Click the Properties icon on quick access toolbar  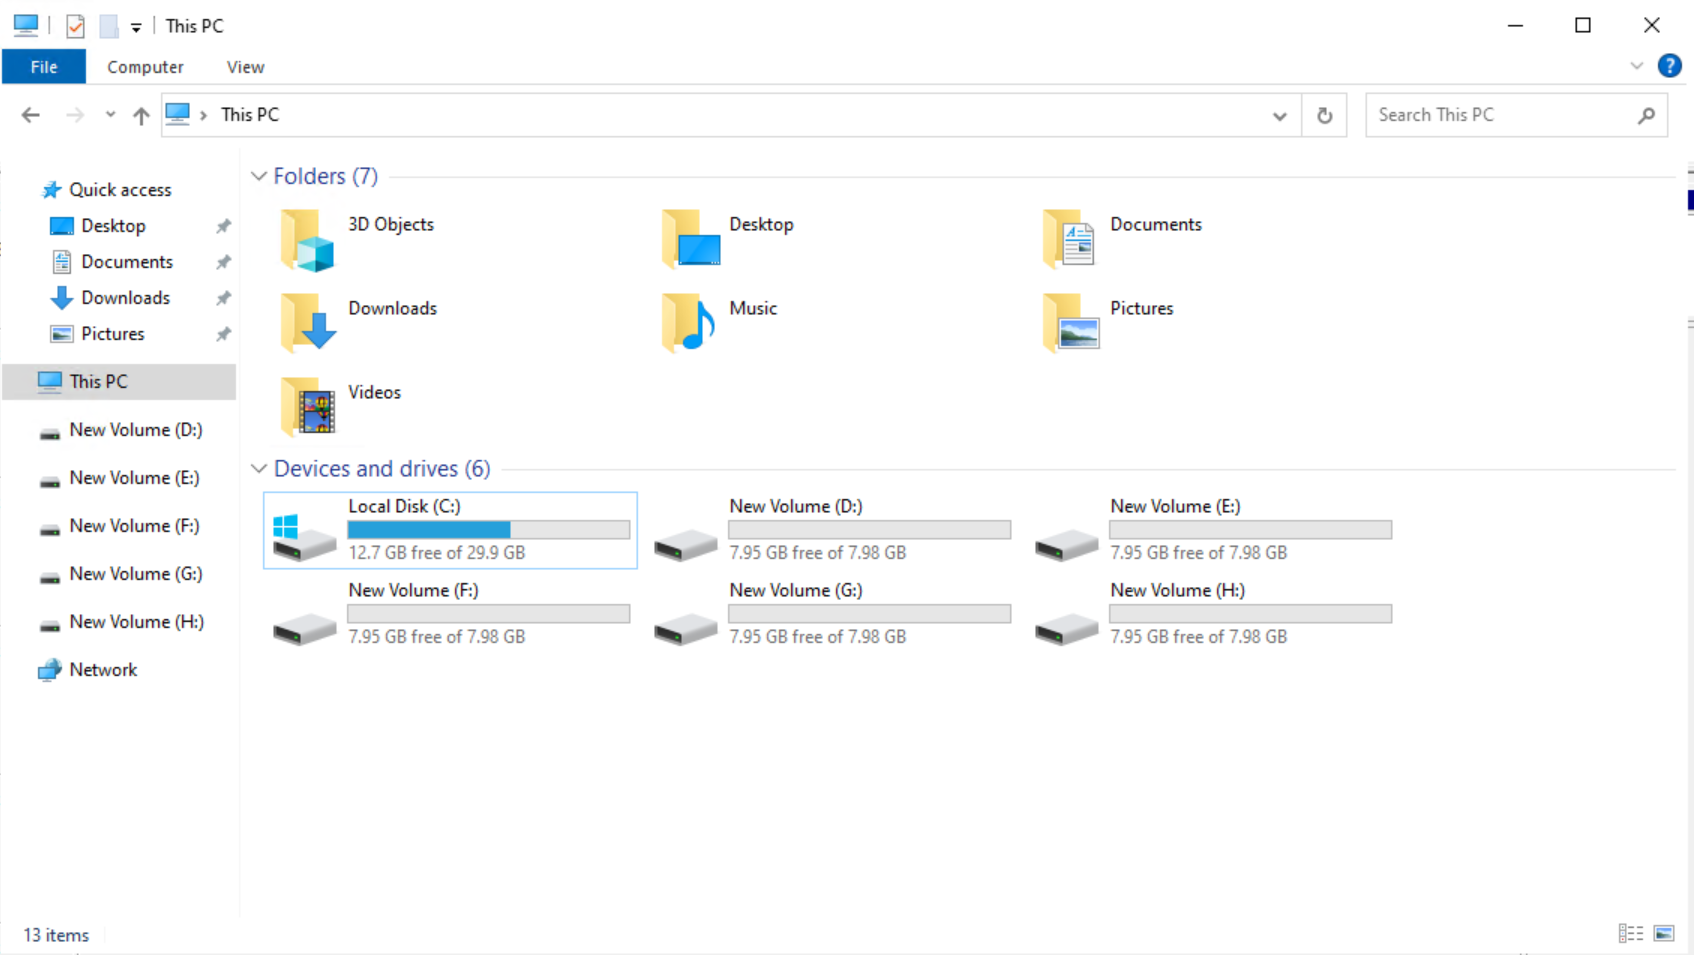pos(75,25)
